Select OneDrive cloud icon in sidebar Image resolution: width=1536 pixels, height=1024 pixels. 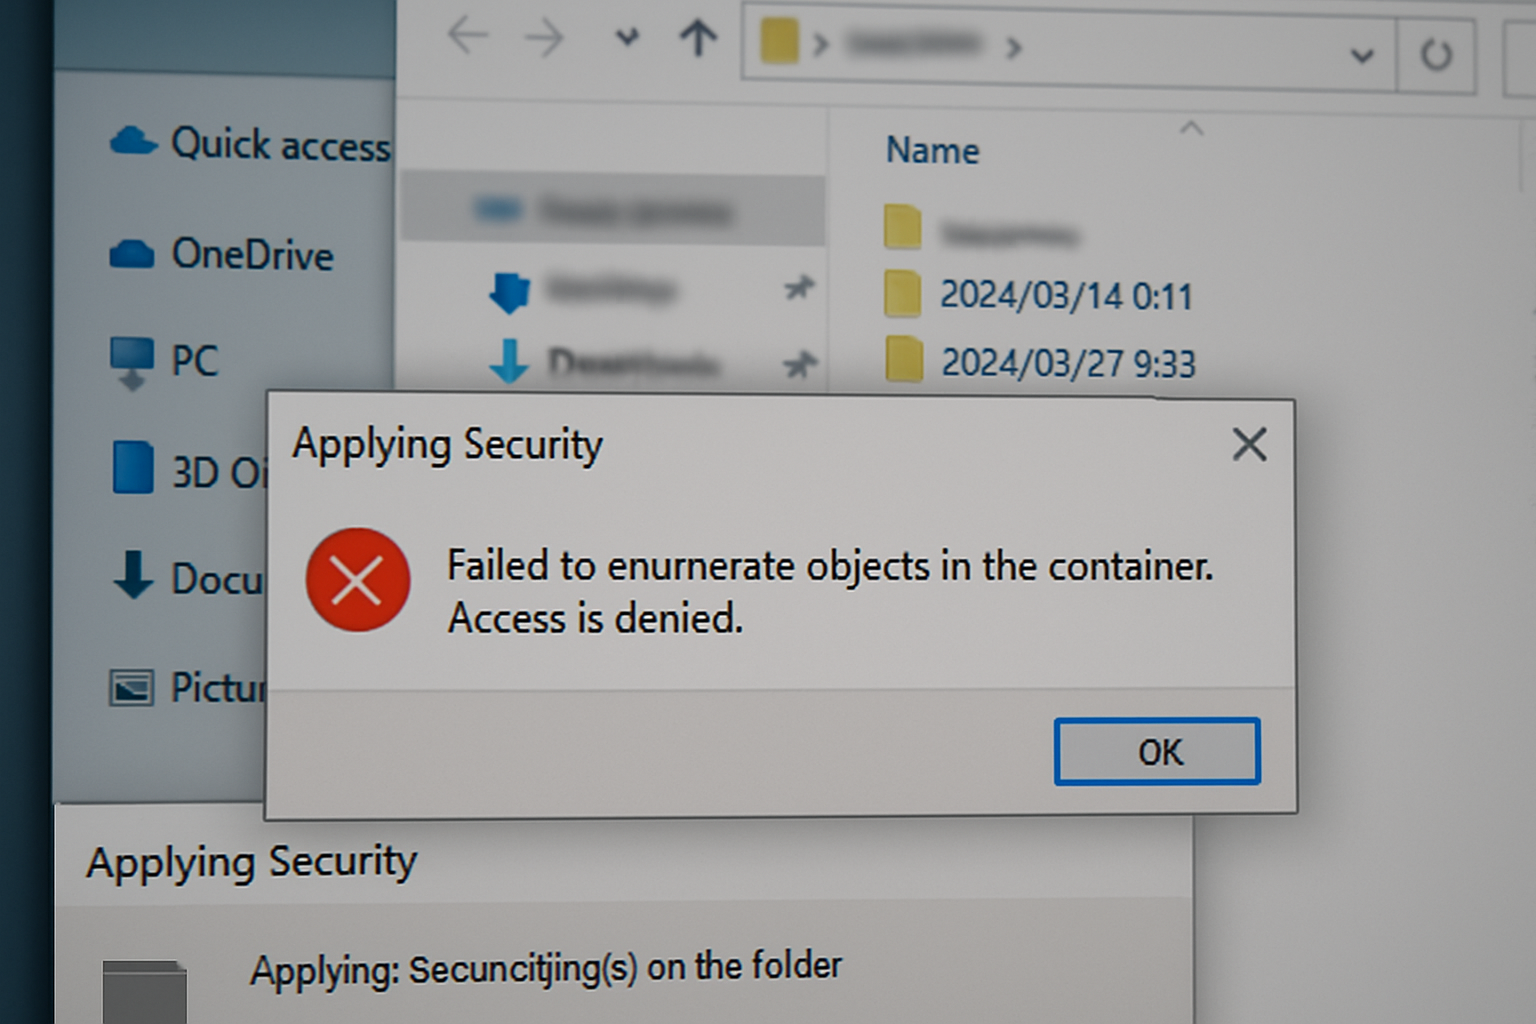131,254
